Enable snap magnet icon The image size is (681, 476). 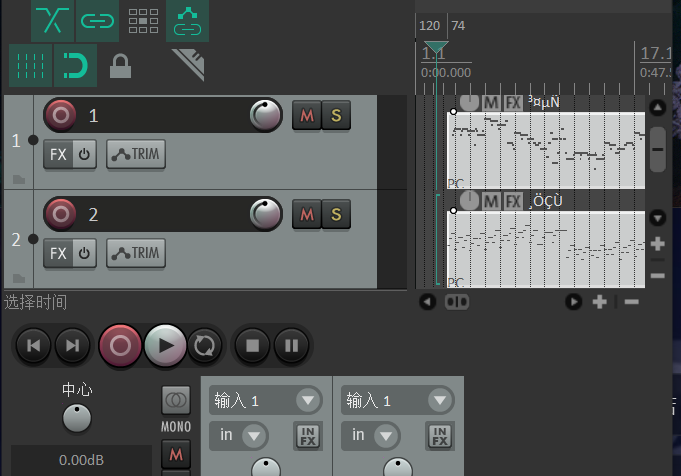tap(75, 66)
